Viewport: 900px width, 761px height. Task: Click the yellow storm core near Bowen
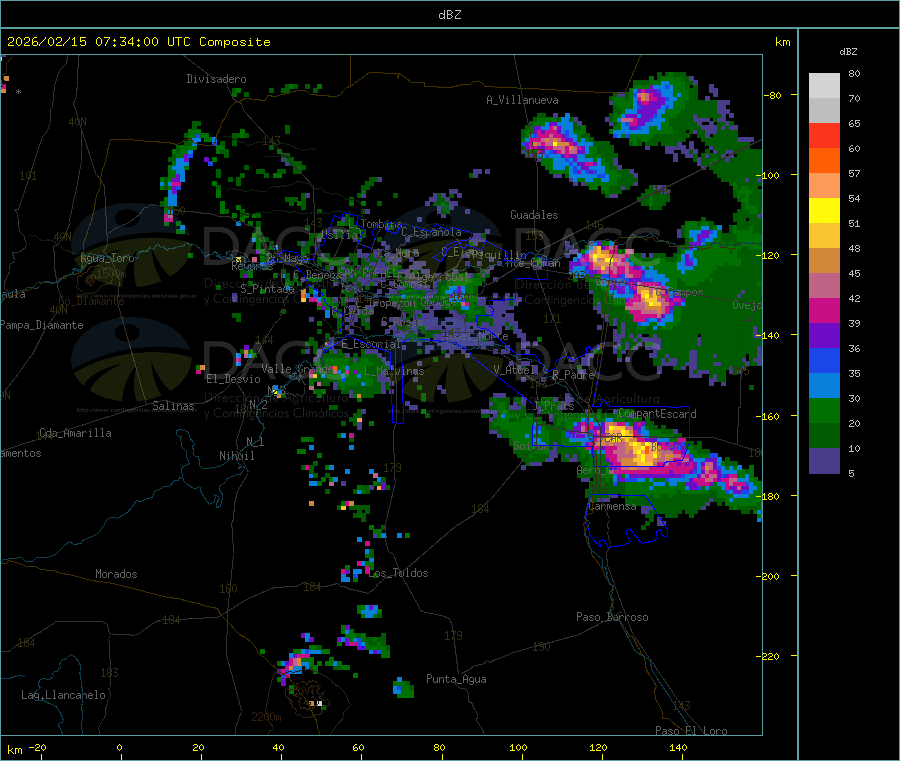[x=640, y=449]
